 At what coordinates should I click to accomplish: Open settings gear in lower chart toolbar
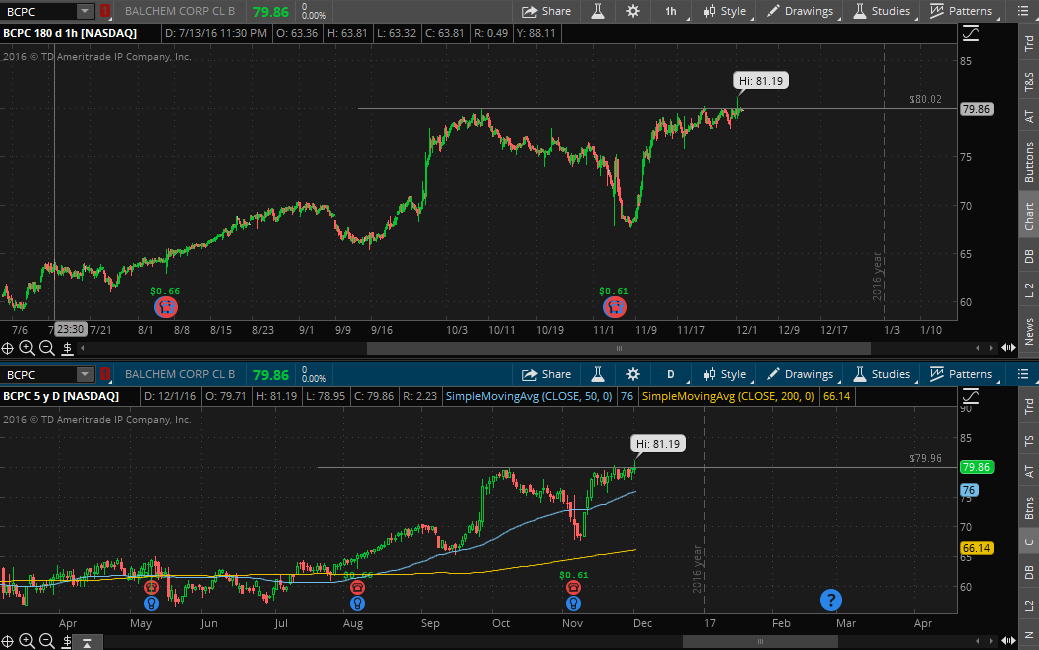pos(633,374)
